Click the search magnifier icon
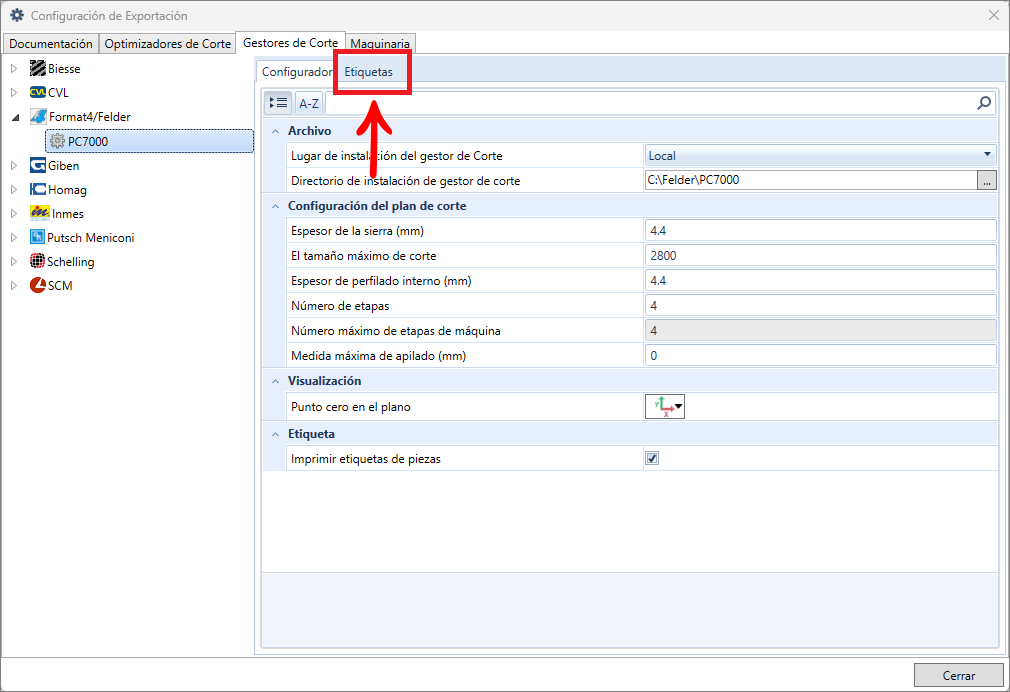The height and width of the screenshot is (692, 1010). coord(984,103)
